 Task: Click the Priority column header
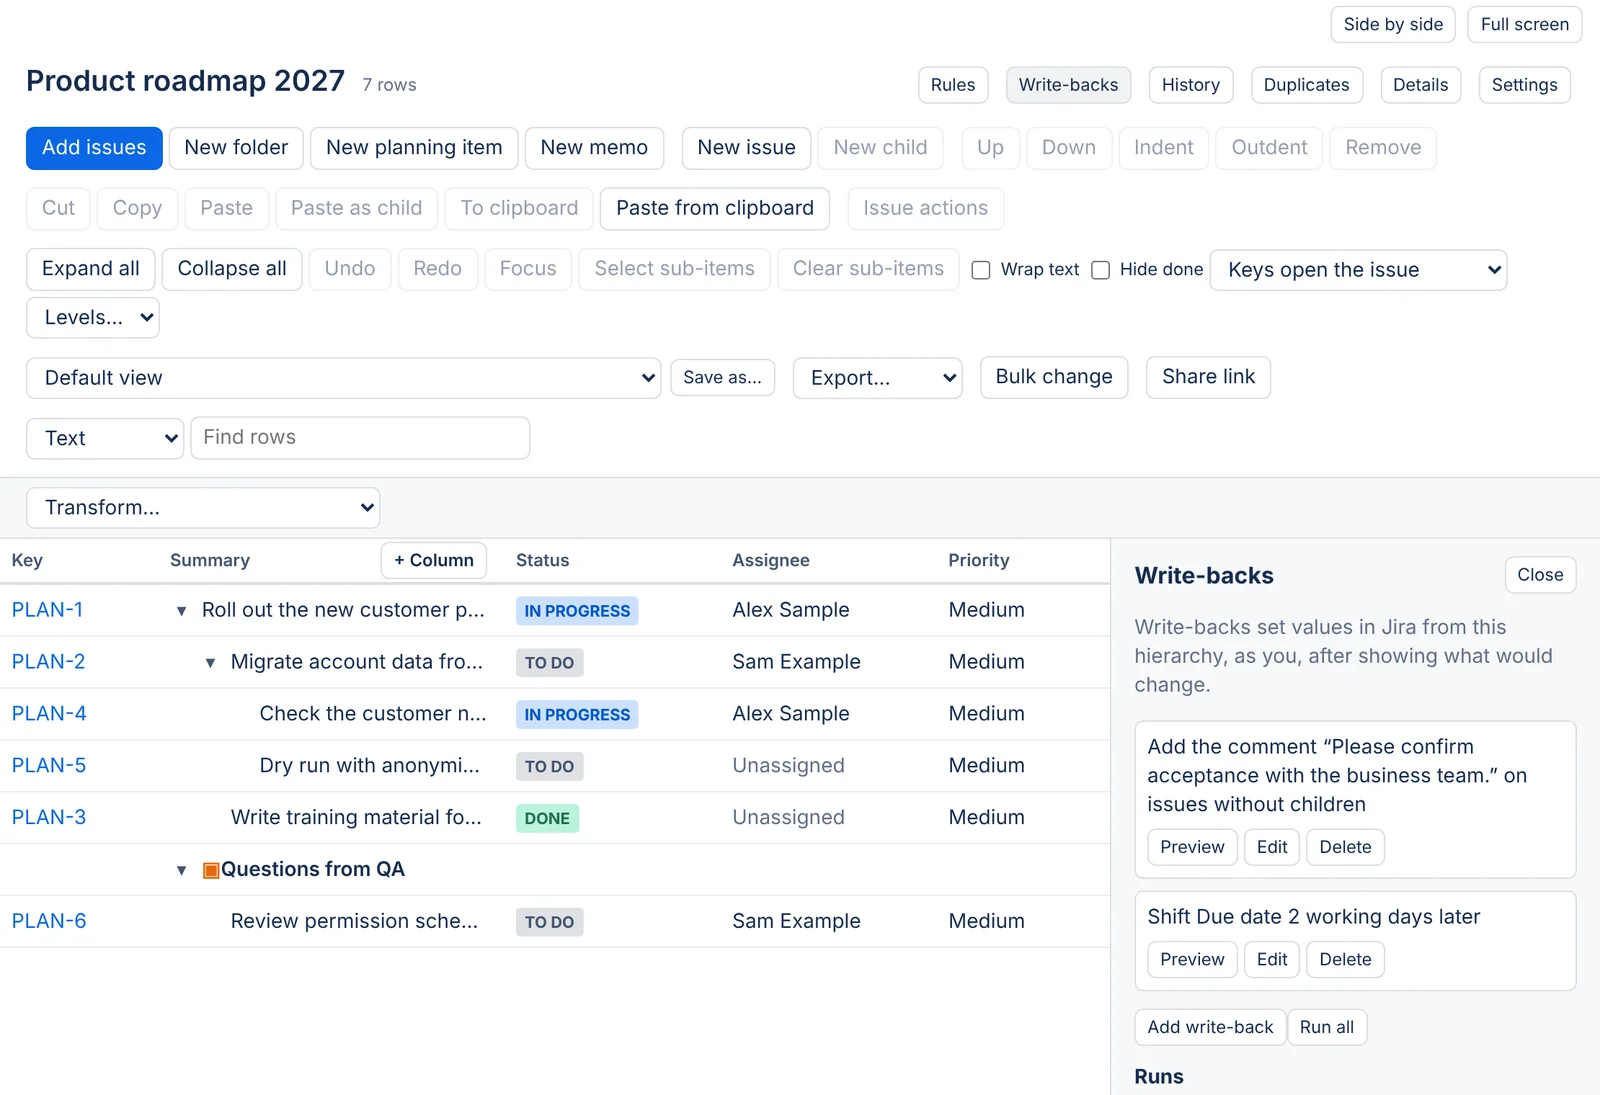979,561
